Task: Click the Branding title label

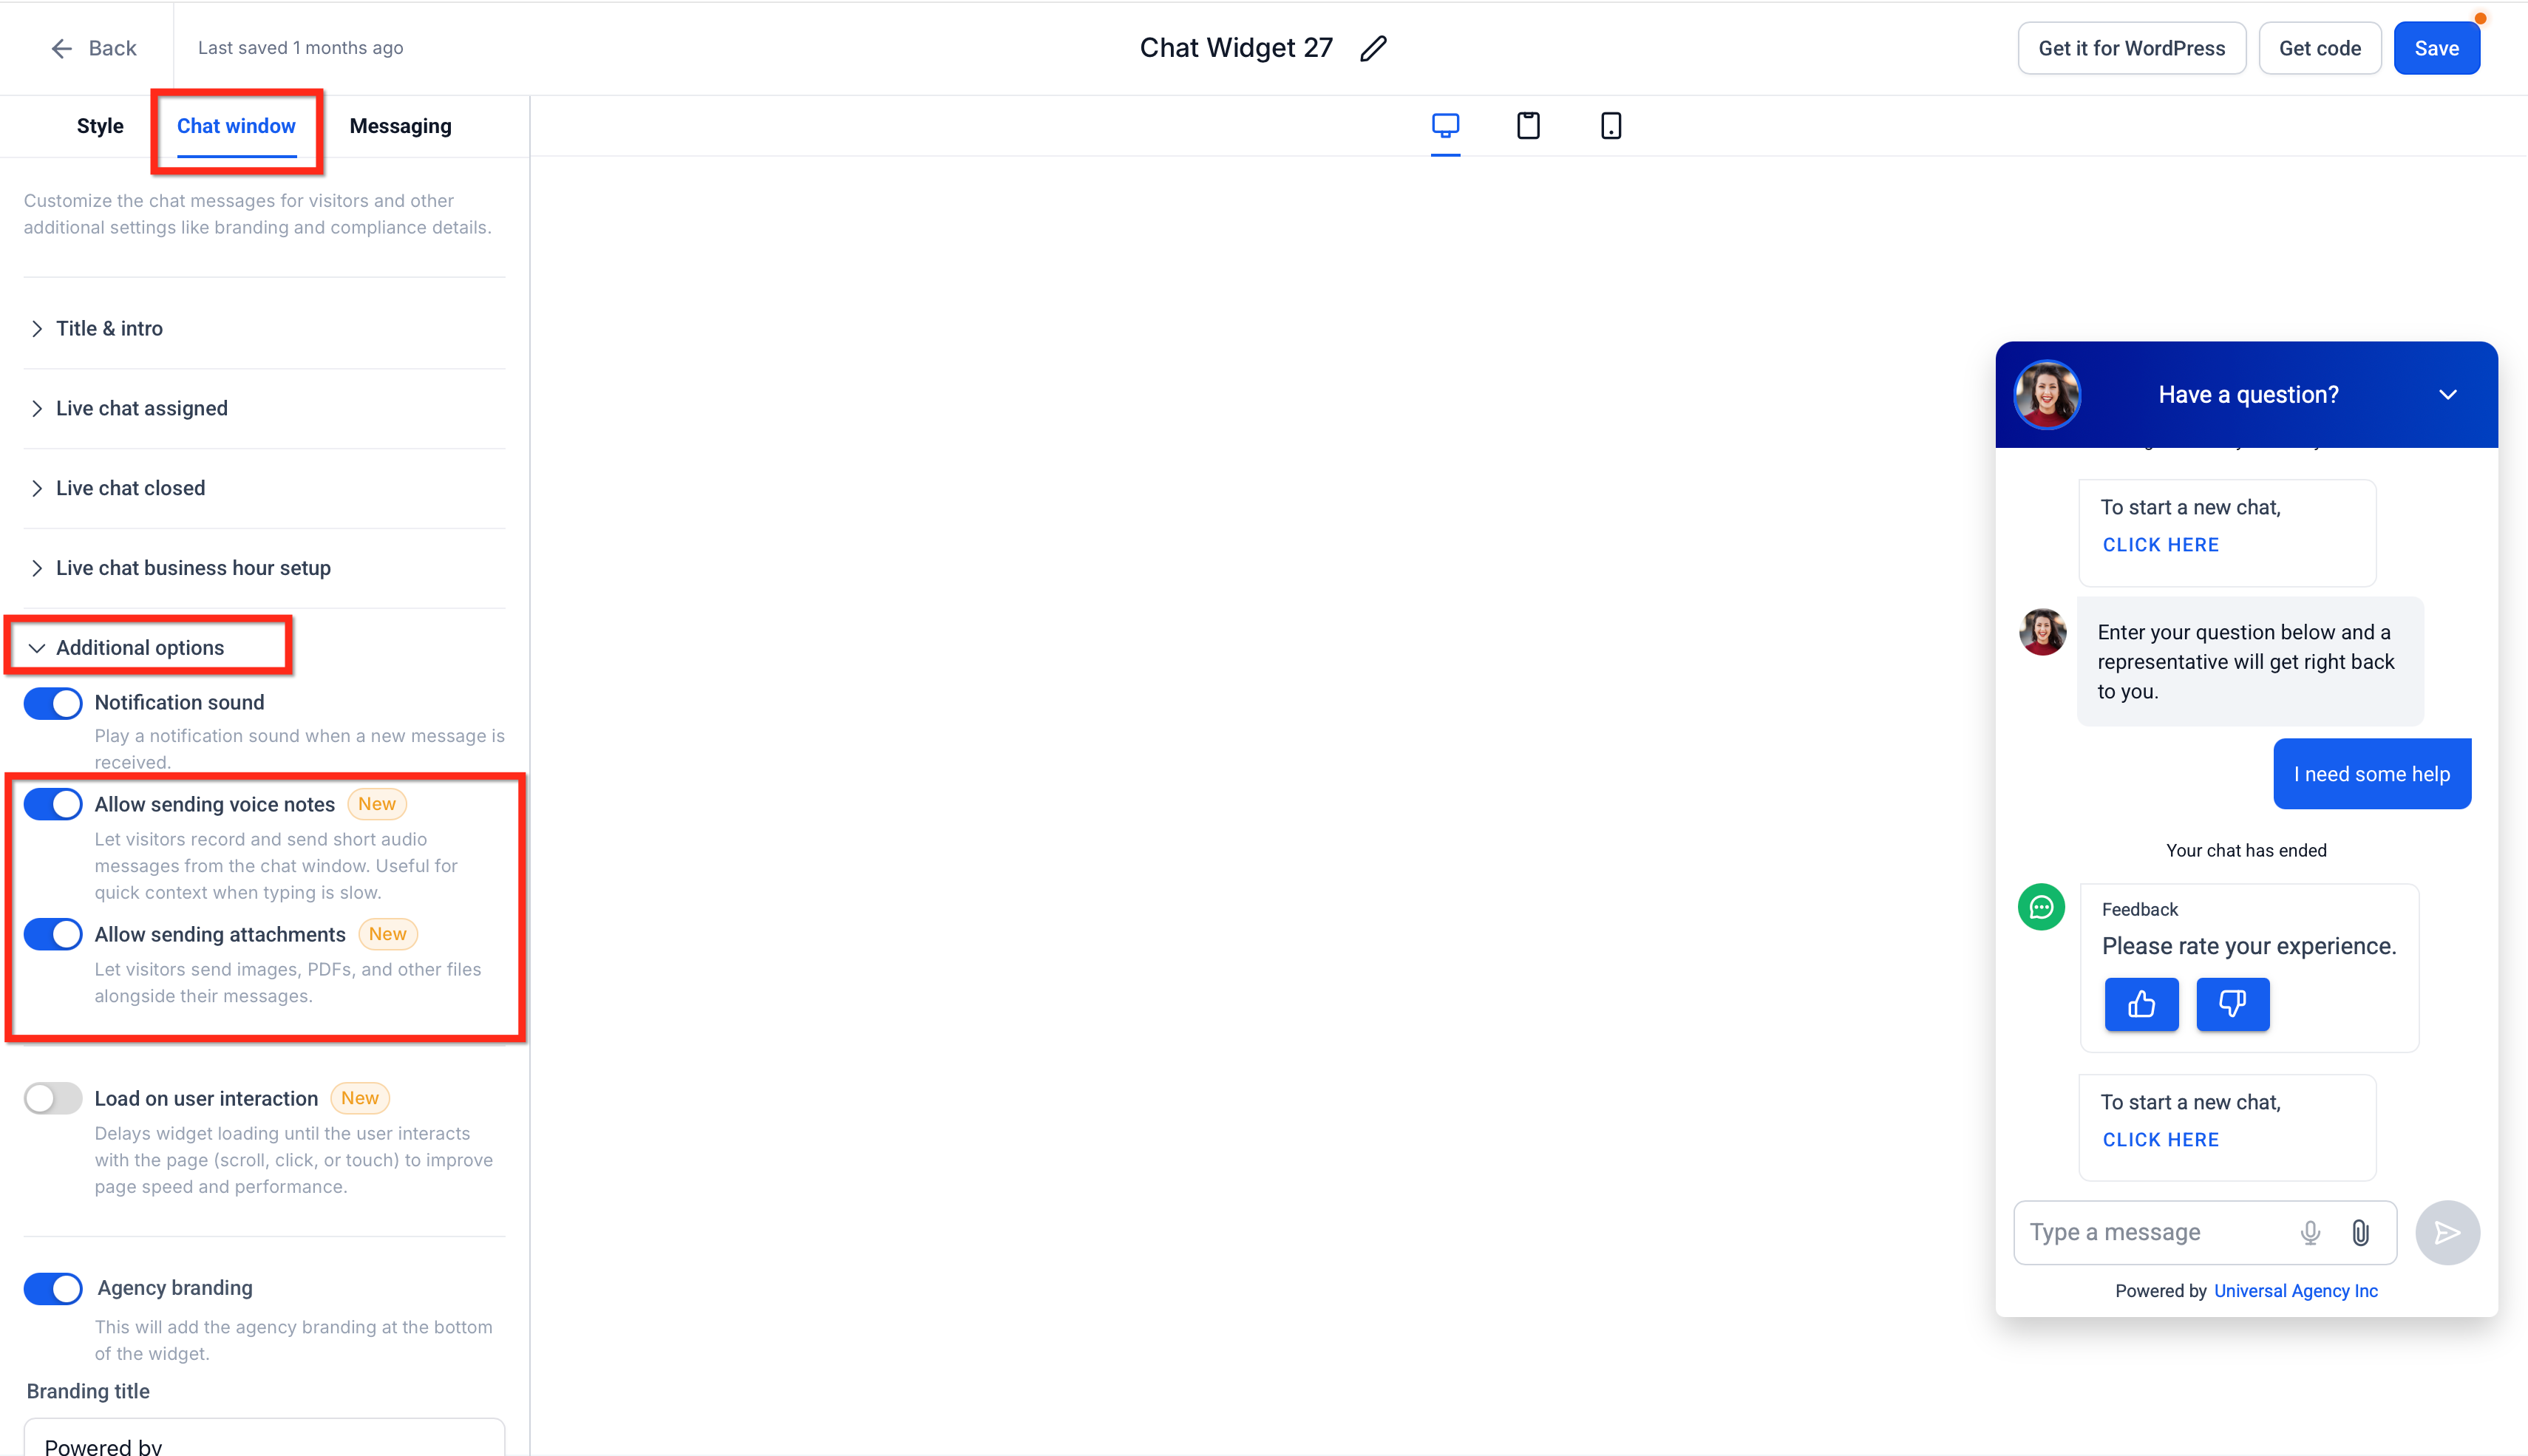Action: [x=88, y=1391]
